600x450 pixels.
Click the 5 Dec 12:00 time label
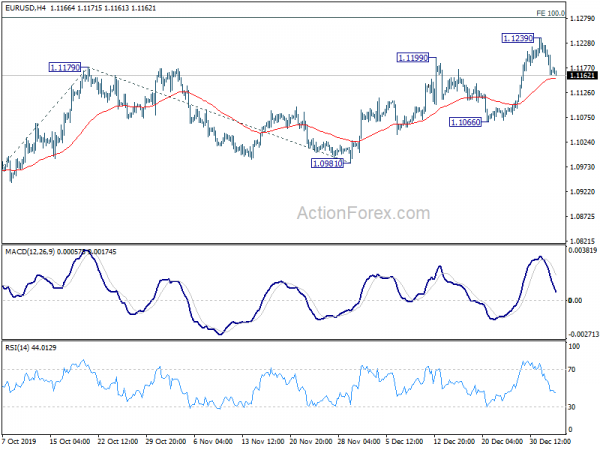[x=406, y=441]
